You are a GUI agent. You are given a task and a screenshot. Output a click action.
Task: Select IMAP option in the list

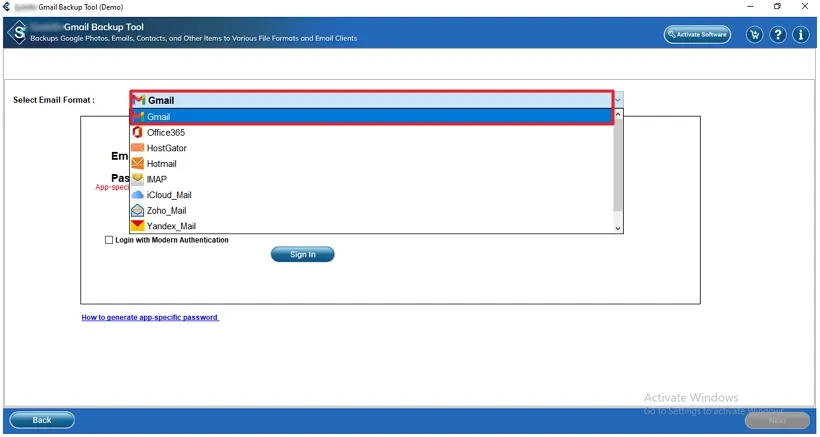pyautogui.click(x=372, y=179)
